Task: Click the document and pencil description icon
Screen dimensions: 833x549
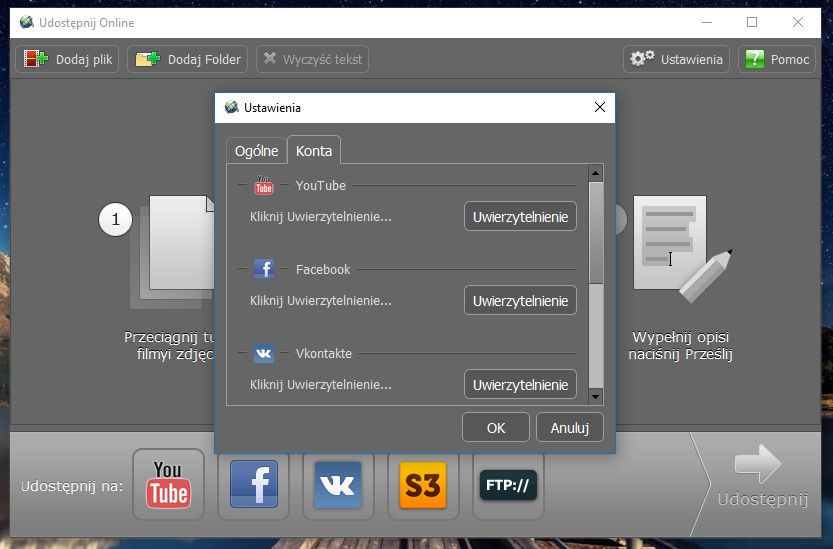Action: click(682, 249)
